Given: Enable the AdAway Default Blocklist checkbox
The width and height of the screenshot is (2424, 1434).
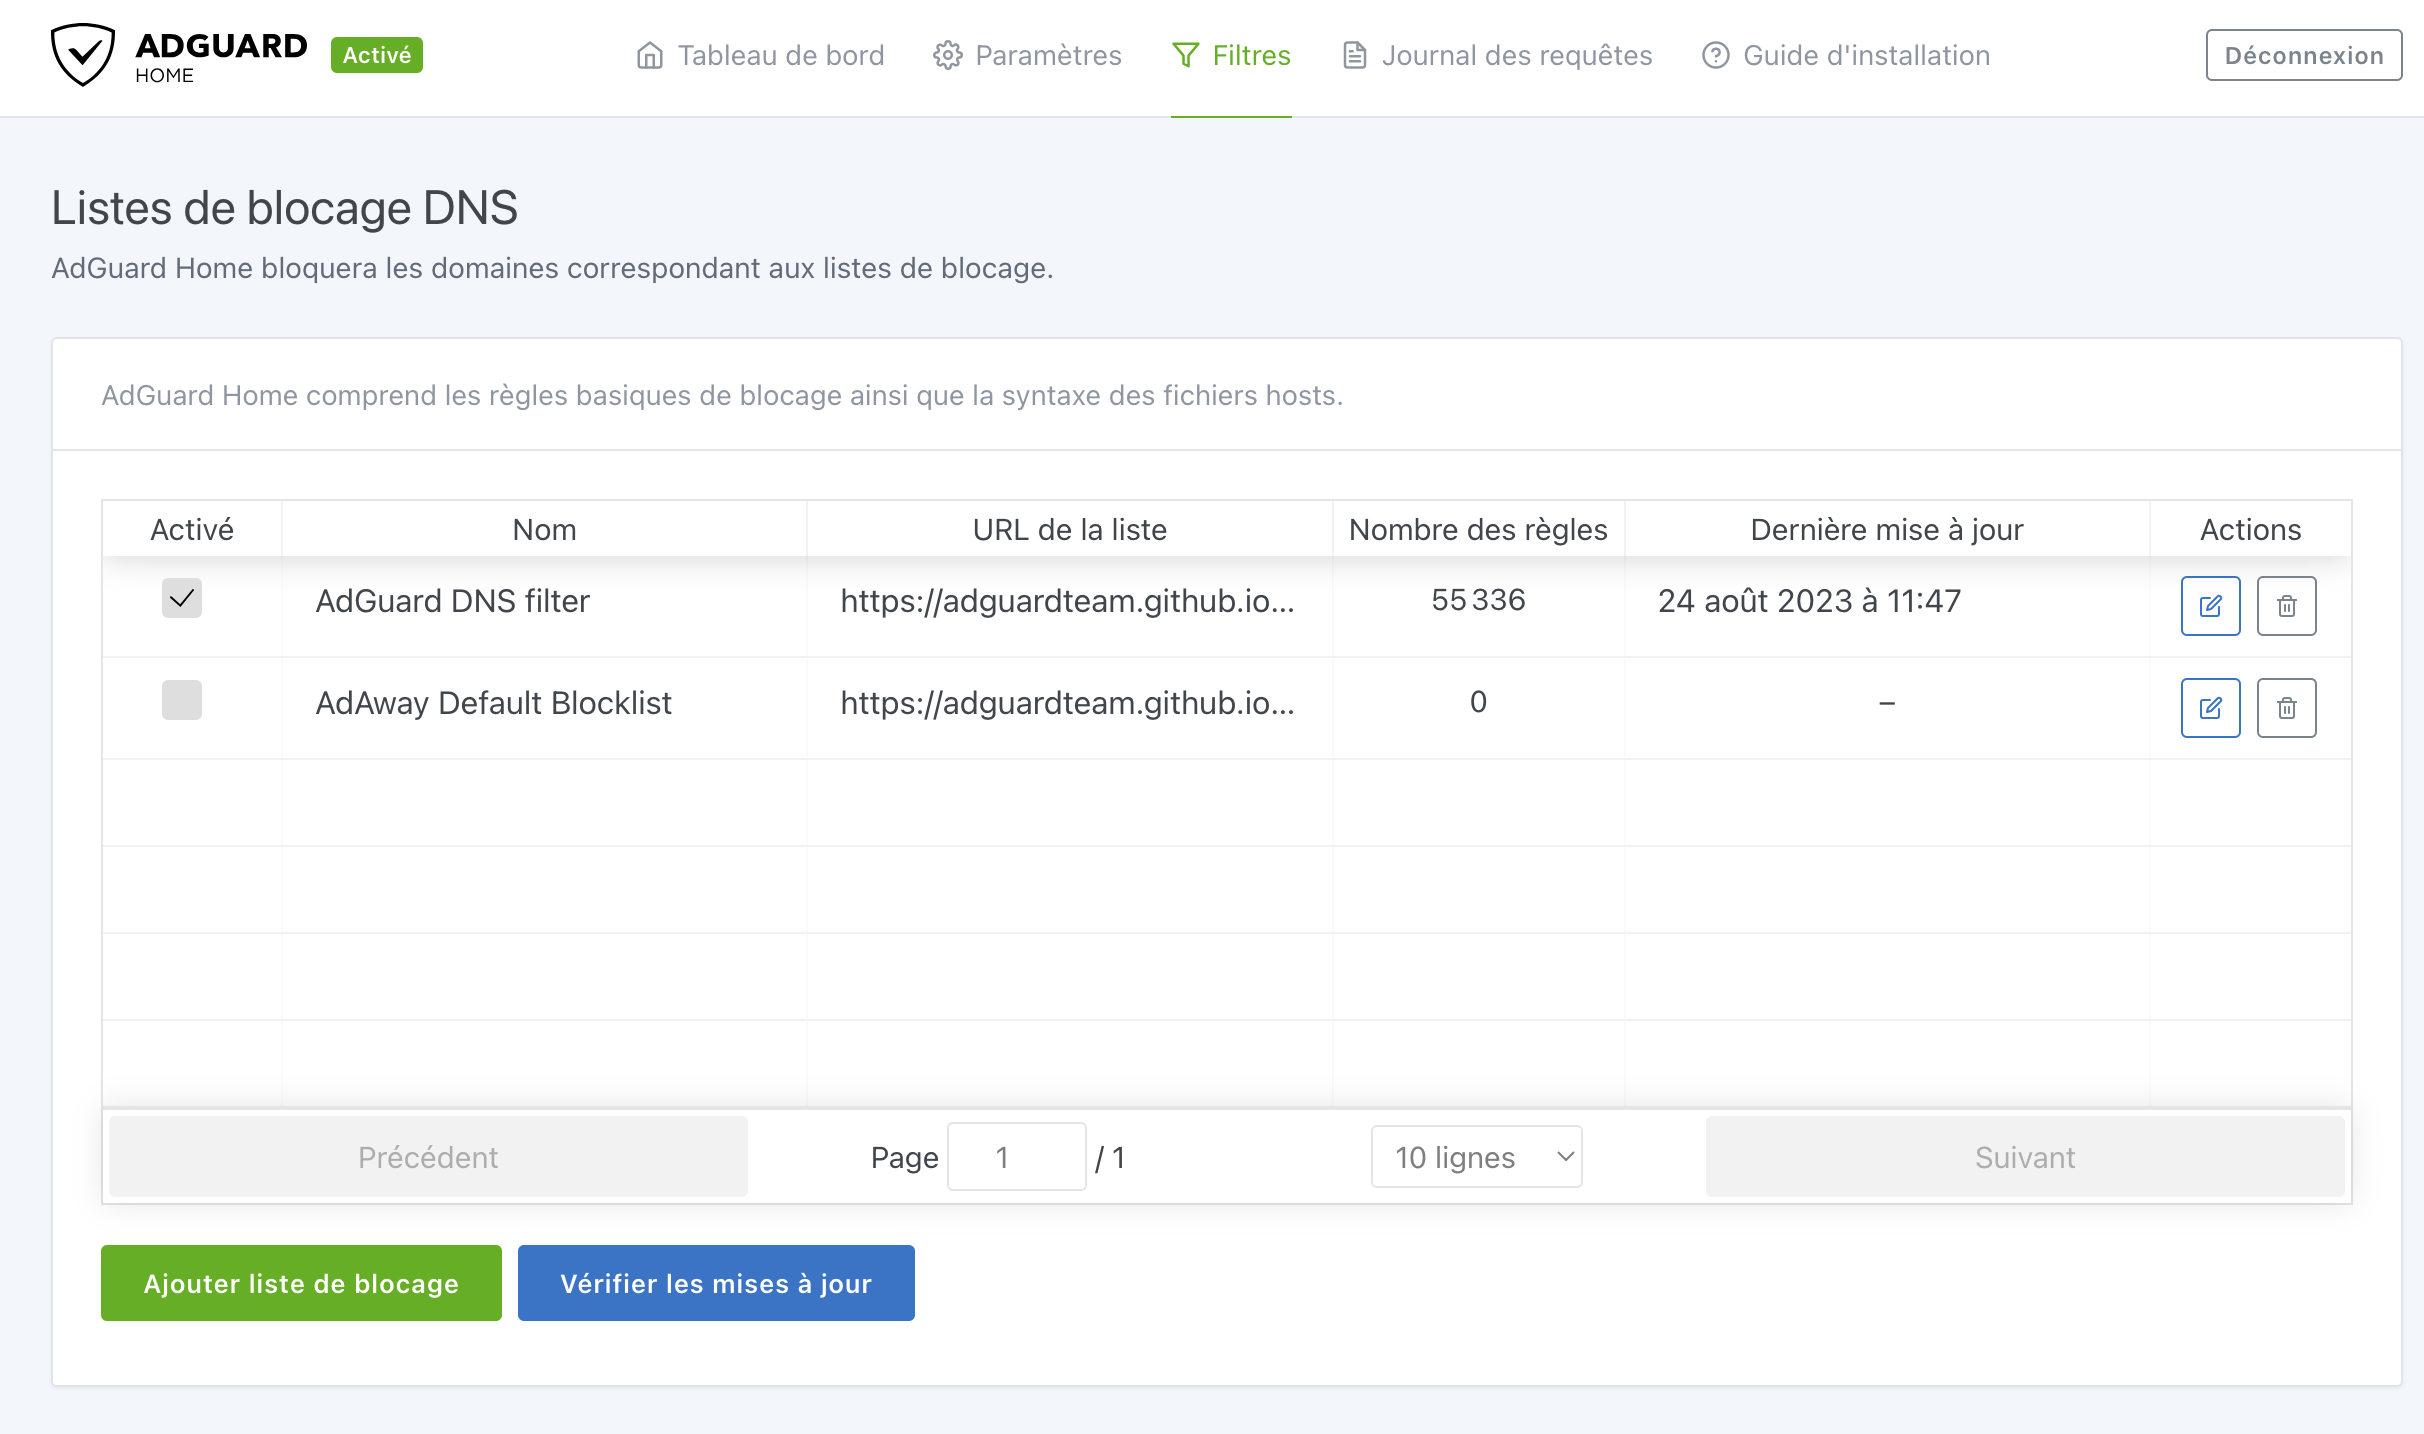Looking at the screenshot, I should point(182,700).
